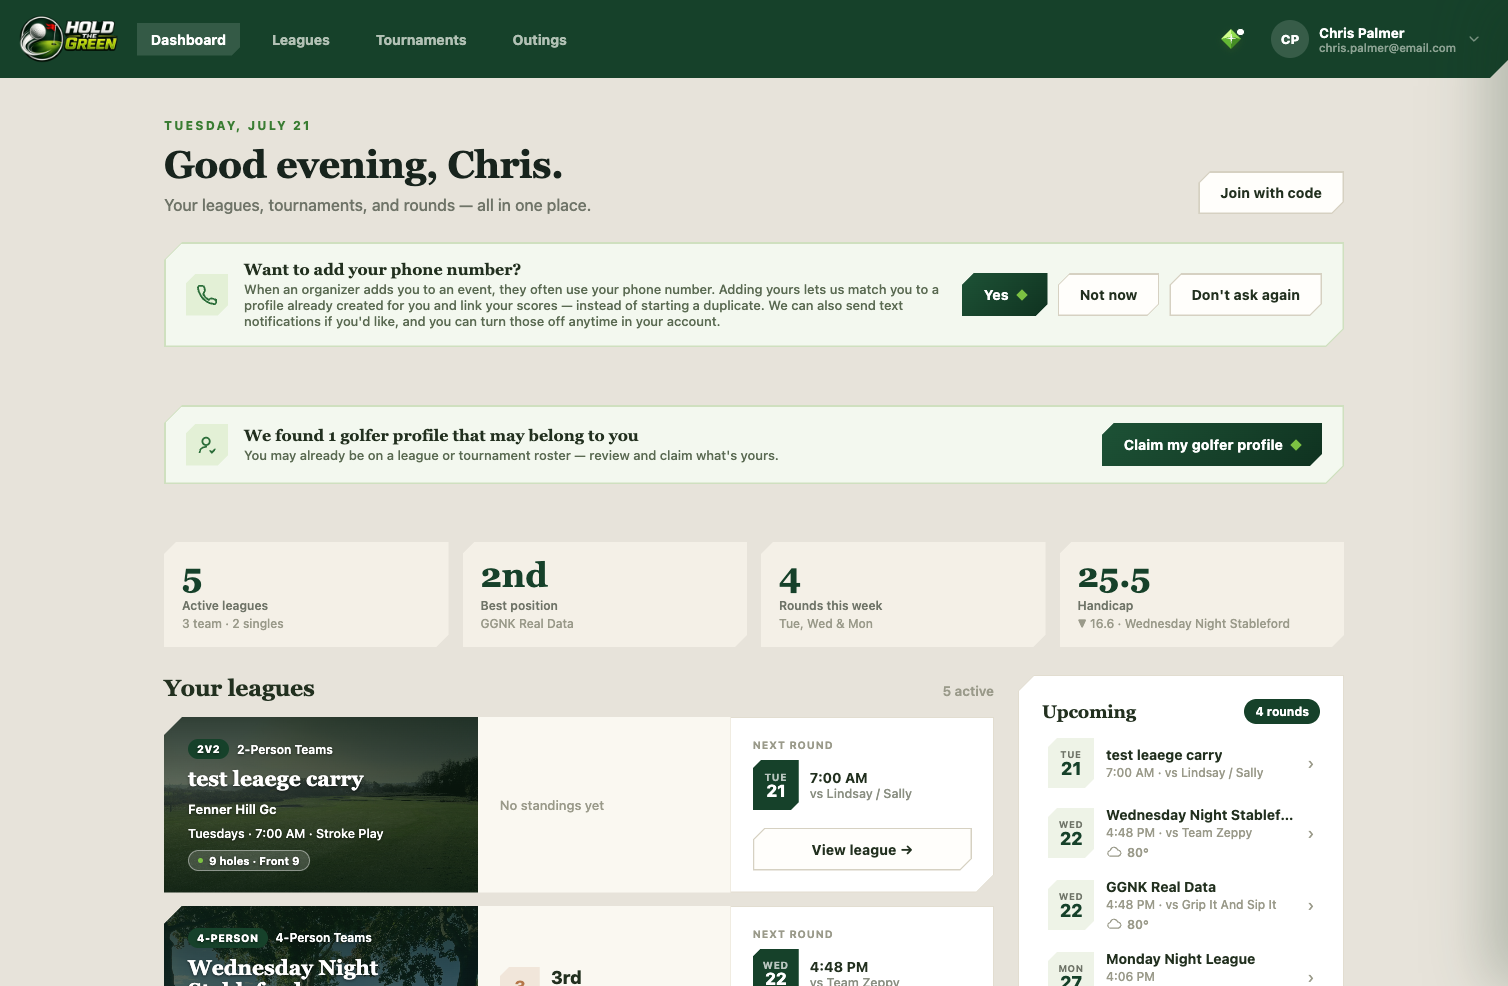Click the 4:48 PM vs Team Zeppy text in Upcoming

[1179, 833]
